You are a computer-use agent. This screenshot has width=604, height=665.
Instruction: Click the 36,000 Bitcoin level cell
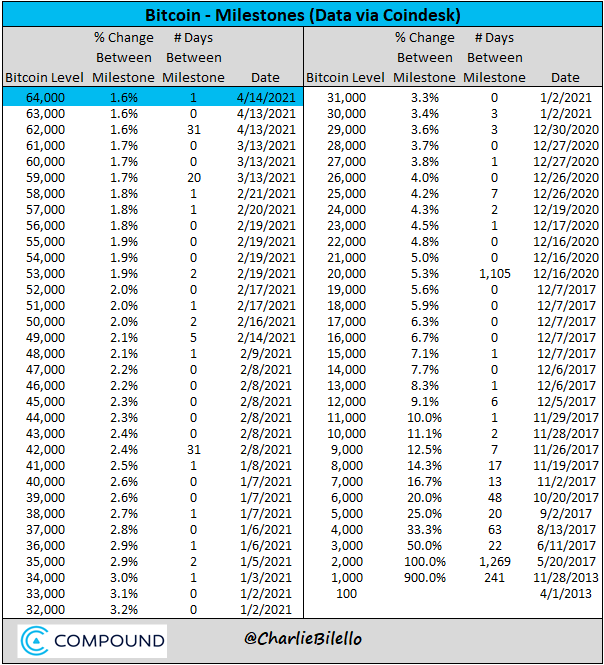point(45,546)
